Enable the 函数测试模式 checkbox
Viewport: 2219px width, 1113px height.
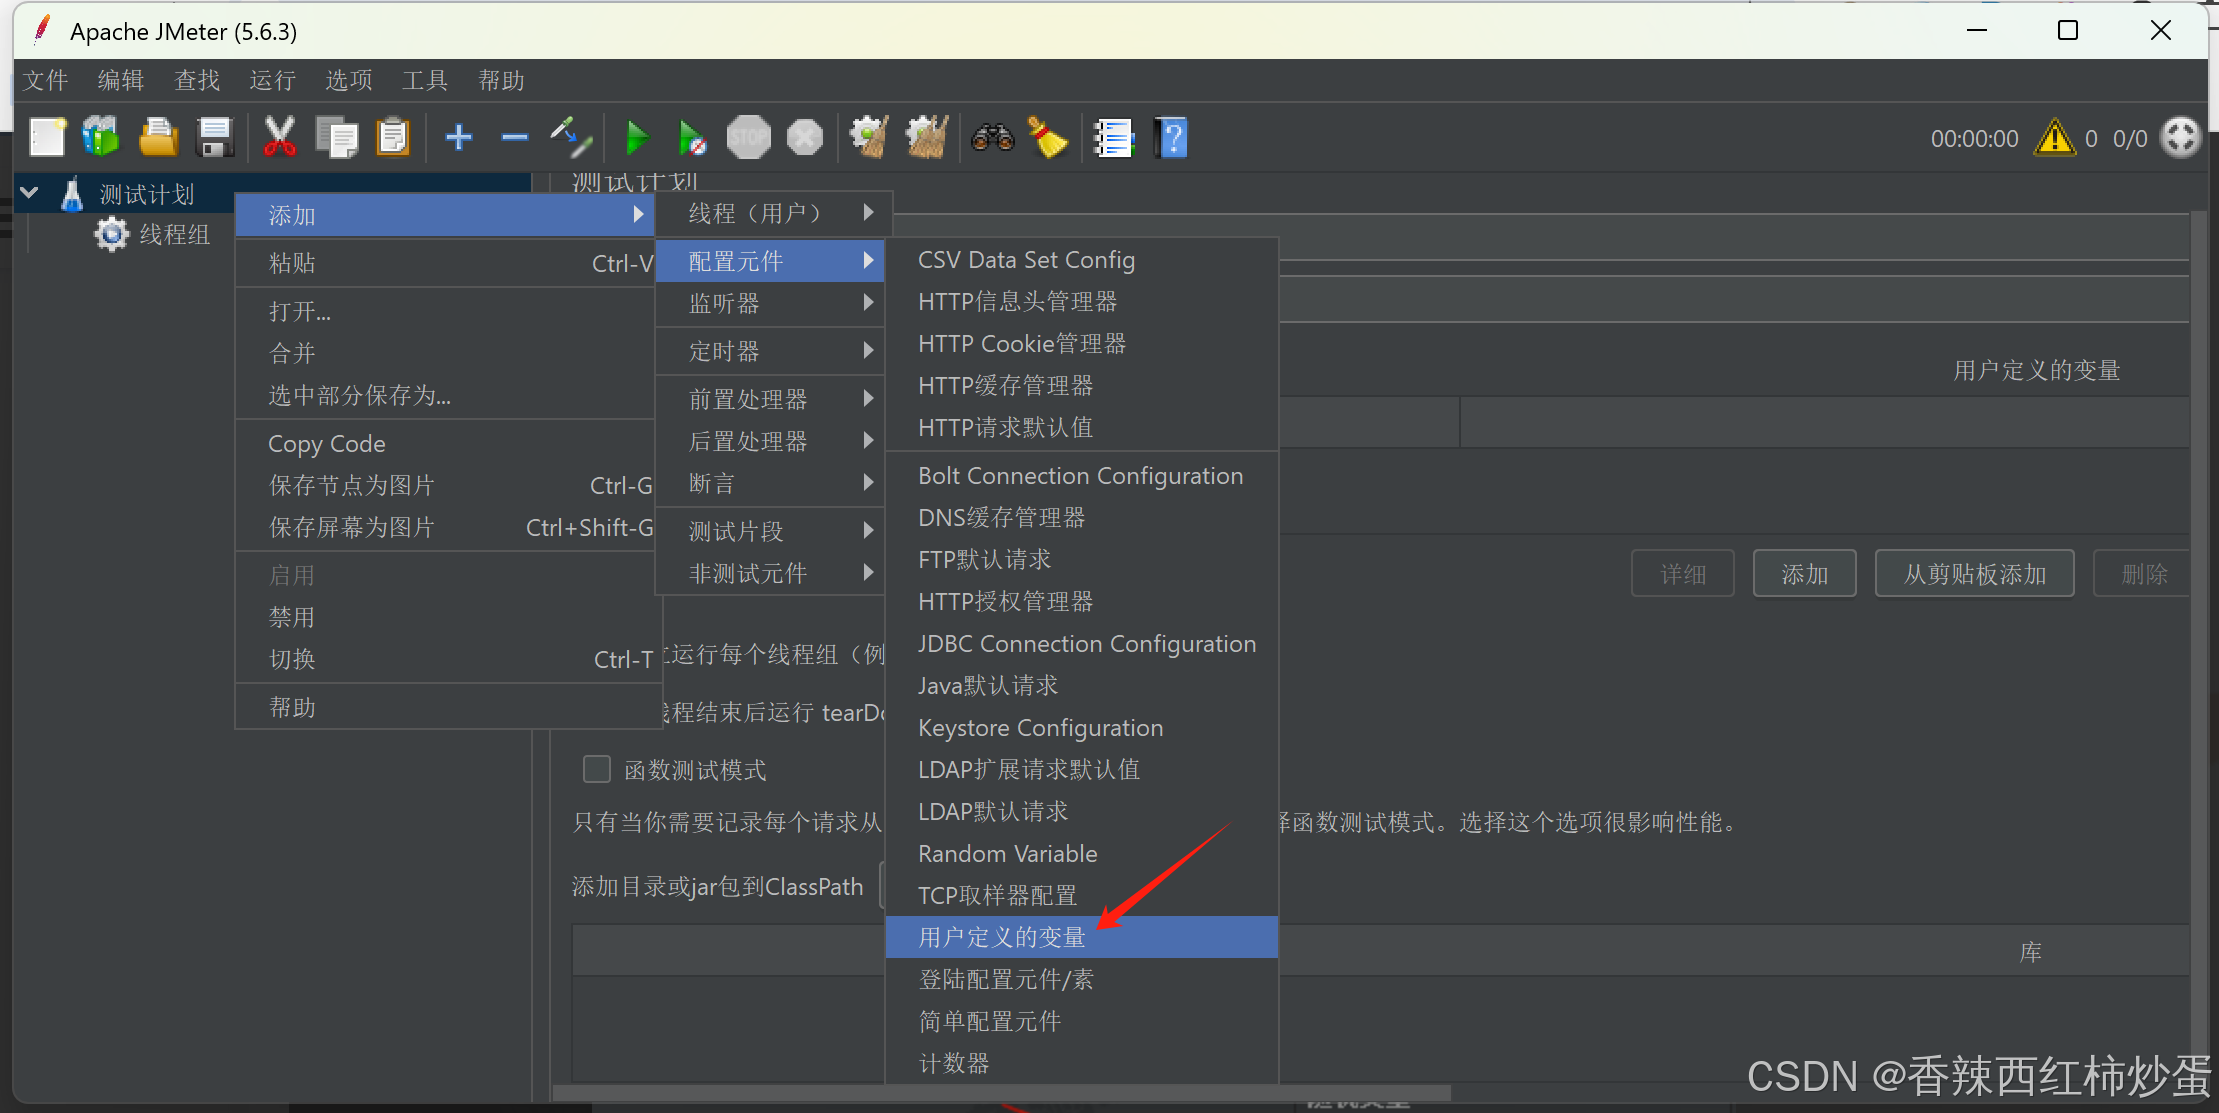tap(597, 769)
